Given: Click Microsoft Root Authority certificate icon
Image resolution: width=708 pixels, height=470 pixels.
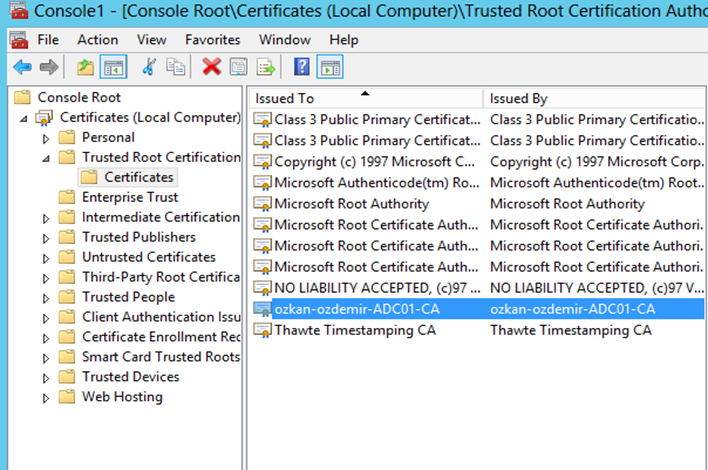Looking at the screenshot, I should 262,204.
